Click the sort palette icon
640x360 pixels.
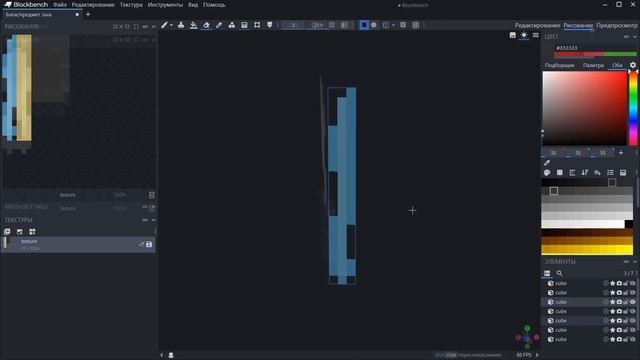click(585, 173)
